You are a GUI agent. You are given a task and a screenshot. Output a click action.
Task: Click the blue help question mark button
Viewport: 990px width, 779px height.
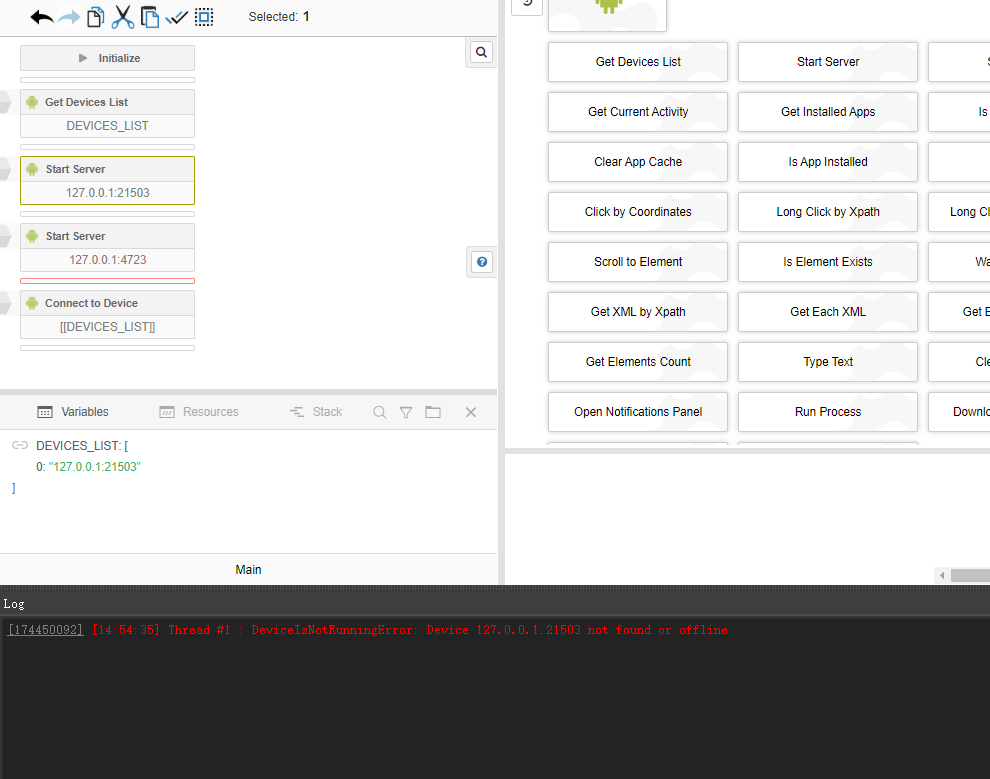click(482, 262)
